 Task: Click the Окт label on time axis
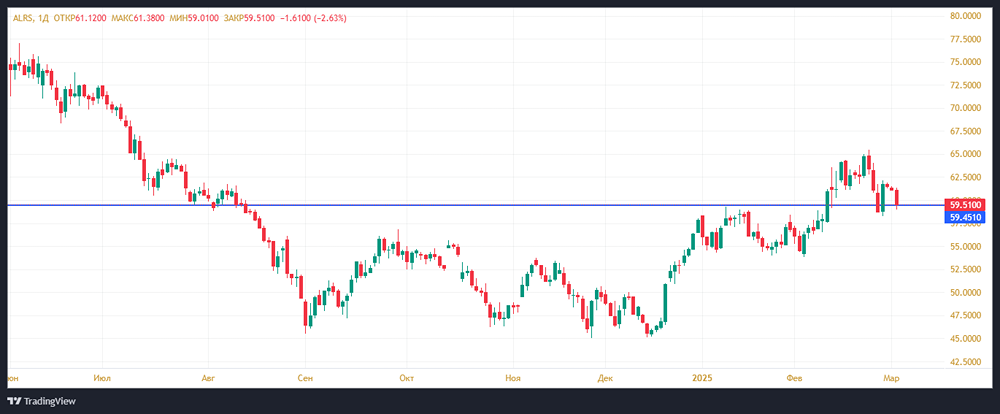click(406, 378)
